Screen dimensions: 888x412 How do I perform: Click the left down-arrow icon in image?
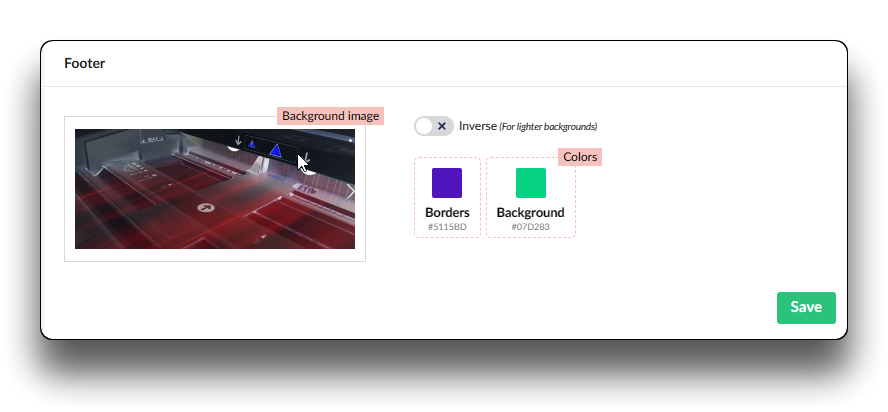click(237, 141)
